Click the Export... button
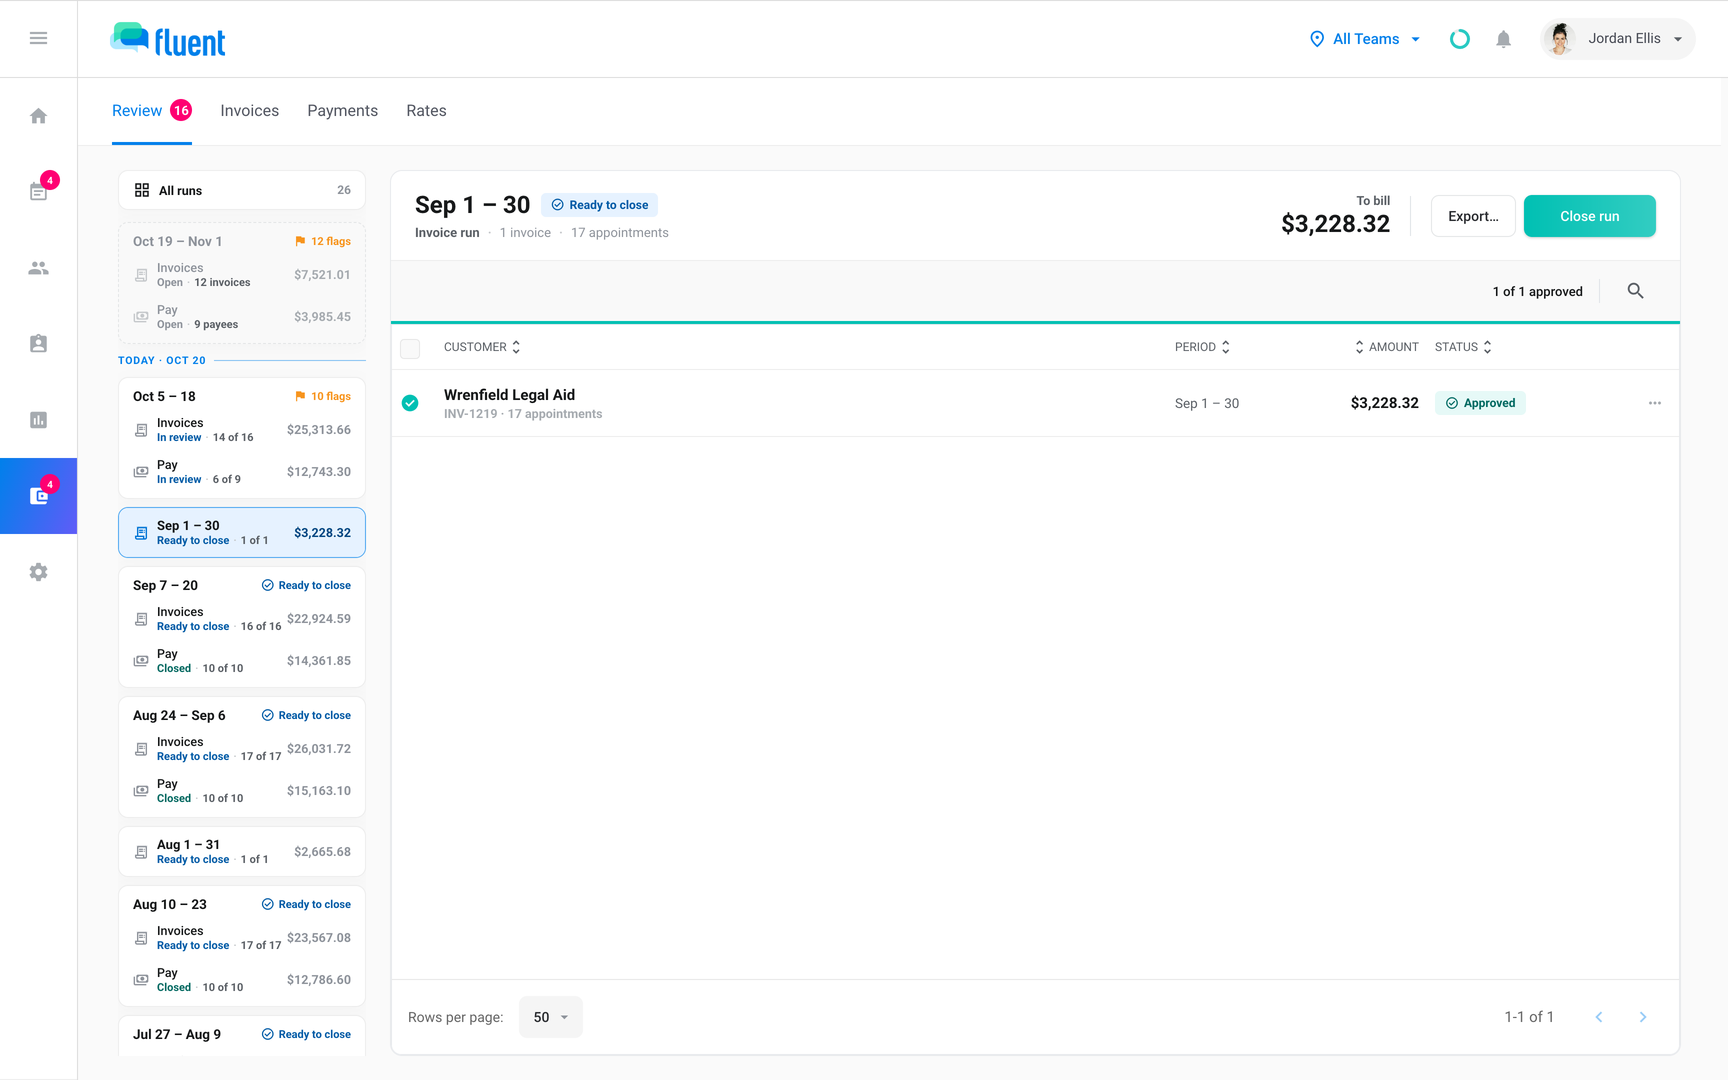 1473,216
